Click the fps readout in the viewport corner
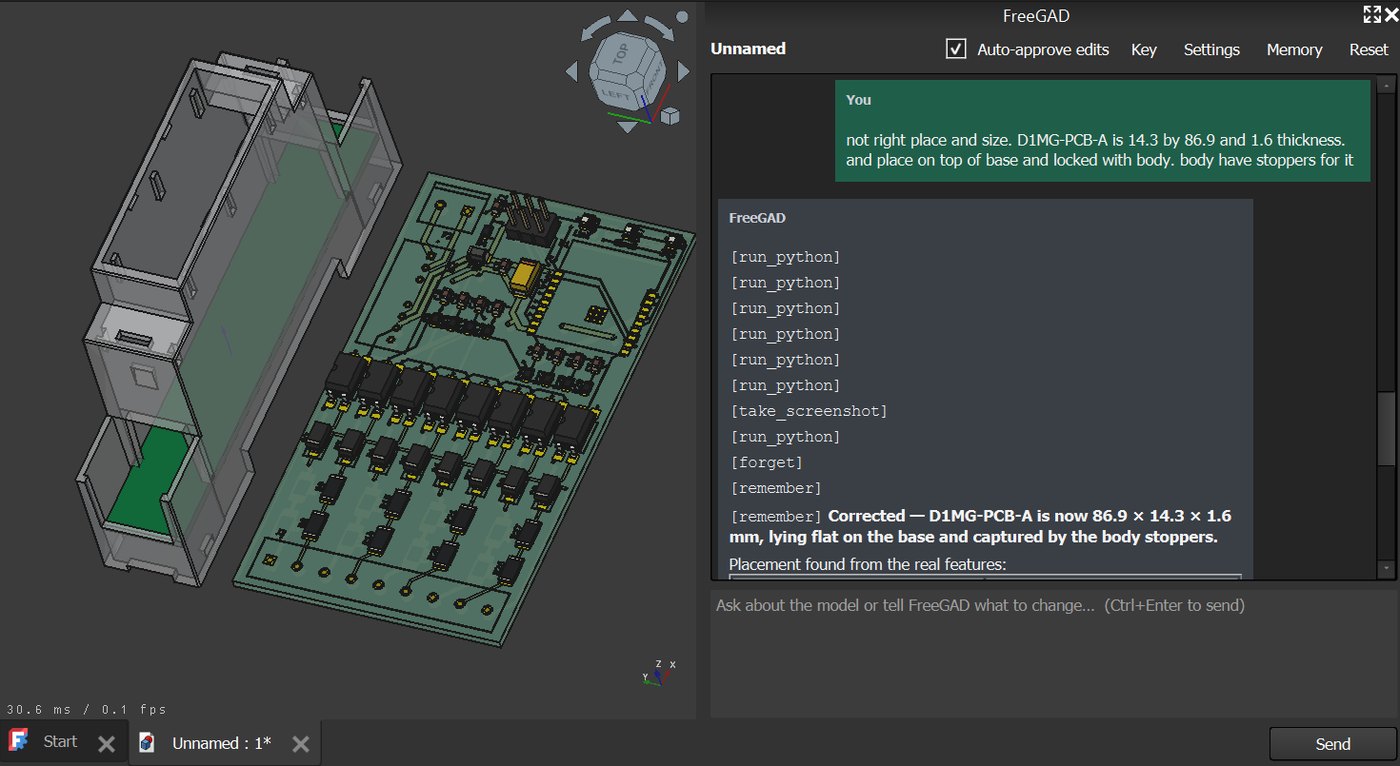This screenshot has width=1400, height=766. [86, 709]
